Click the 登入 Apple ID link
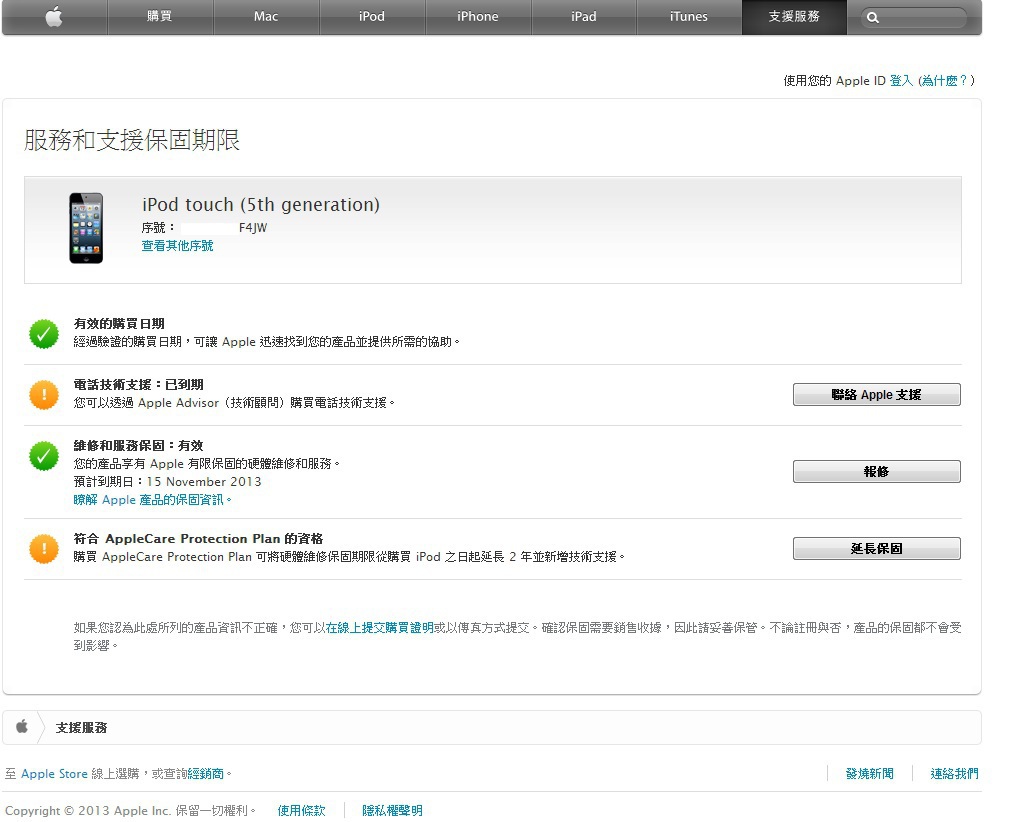The height and width of the screenshot is (822, 1012). (901, 81)
